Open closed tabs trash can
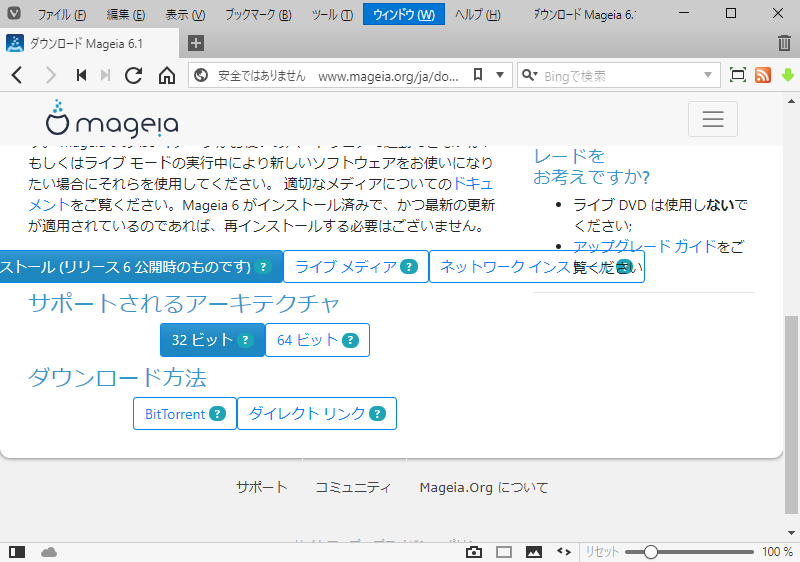Image resolution: width=800 pixels, height=562 pixels. pyautogui.click(x=784, y=43)
